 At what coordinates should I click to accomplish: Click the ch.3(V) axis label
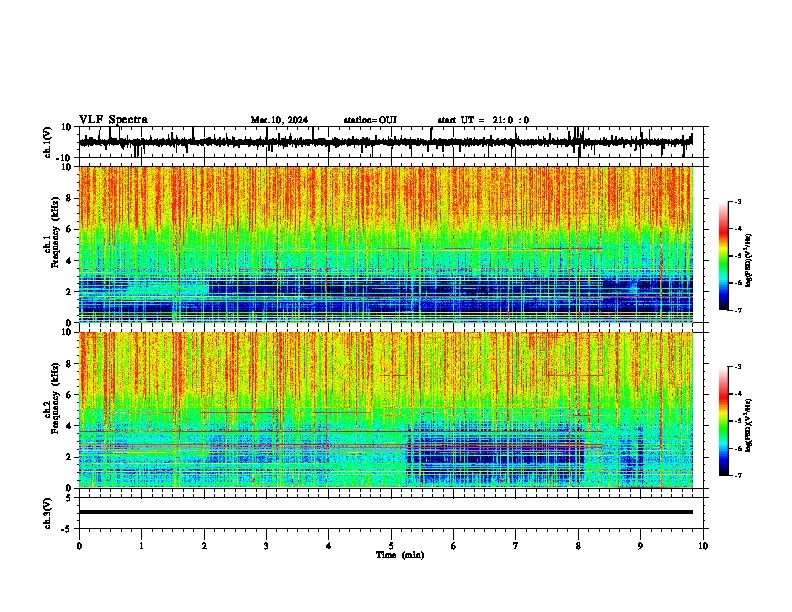[x=48, y=513]
